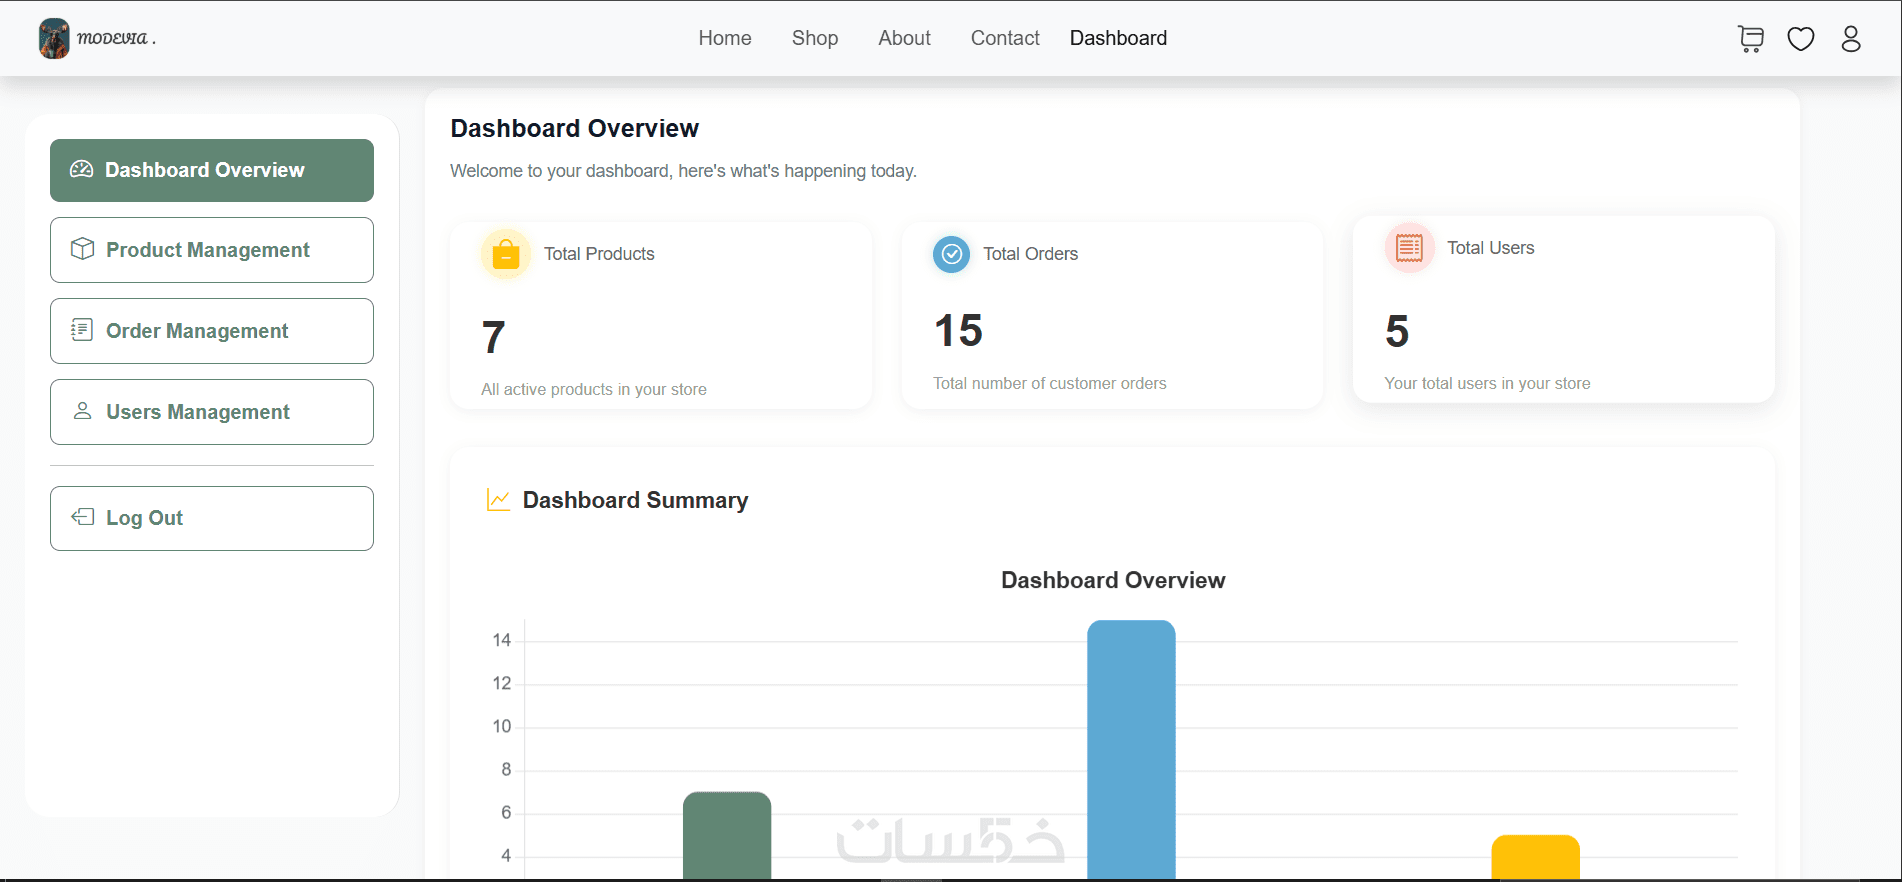Viewport: 1902px width, 882px height.
Task: Click the red Total Users list icon
Action: 1409,248
